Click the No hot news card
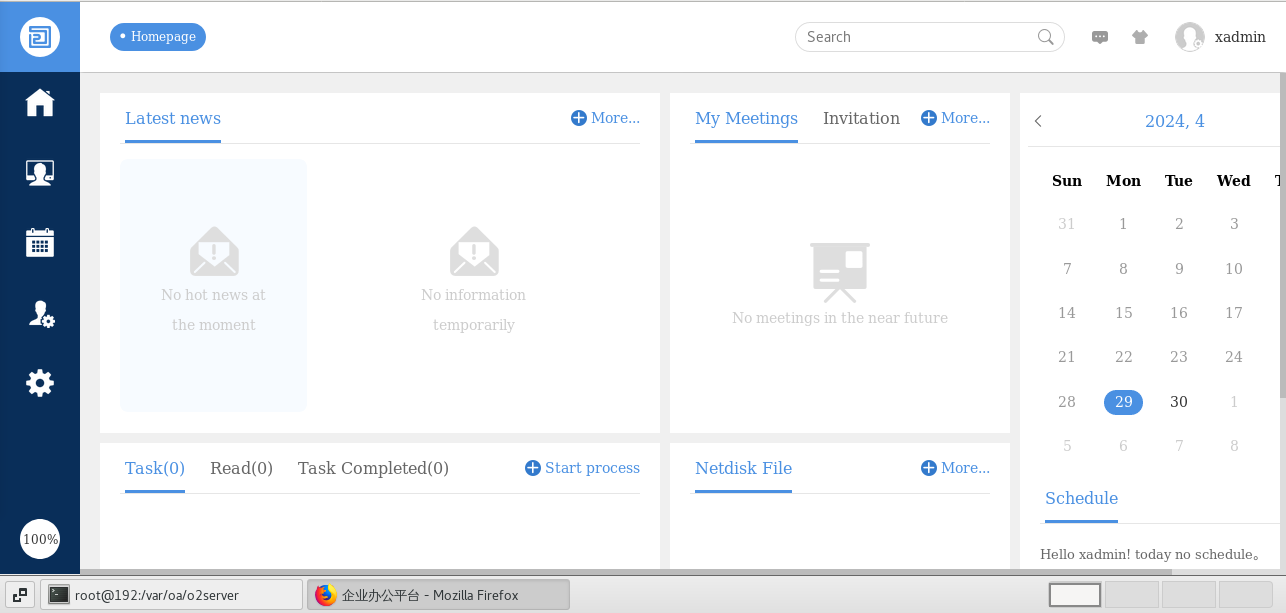This screenshot has width=1286, height=613. 214,285
